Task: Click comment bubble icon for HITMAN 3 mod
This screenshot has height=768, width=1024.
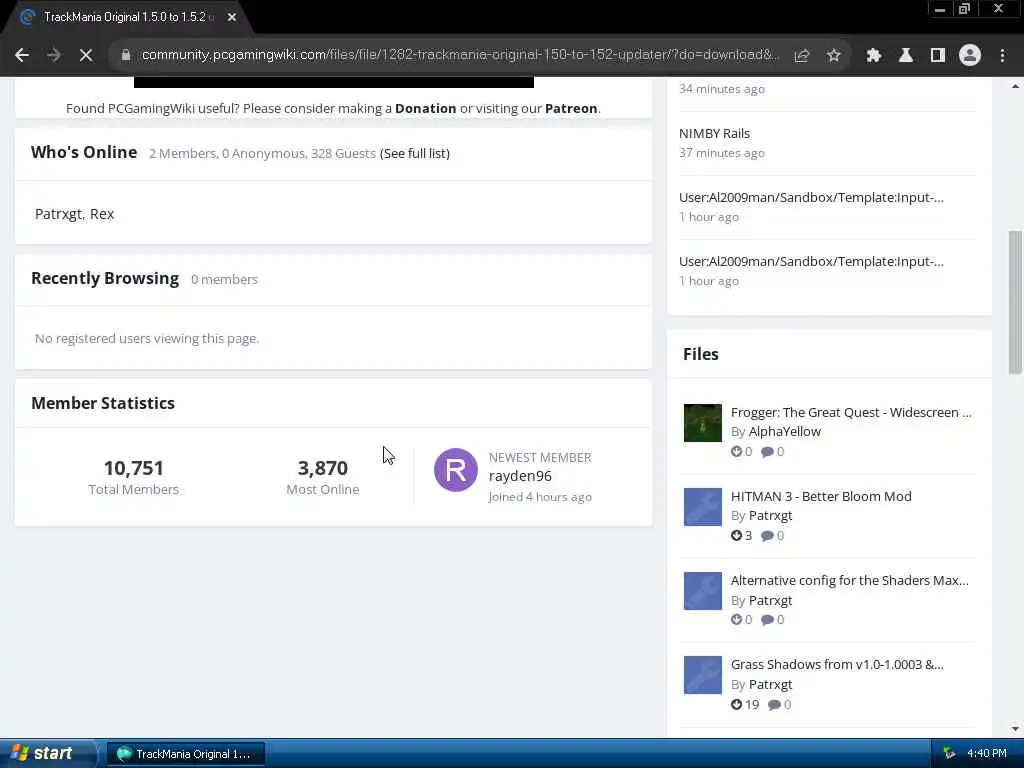Action: (x=767, y=536)
